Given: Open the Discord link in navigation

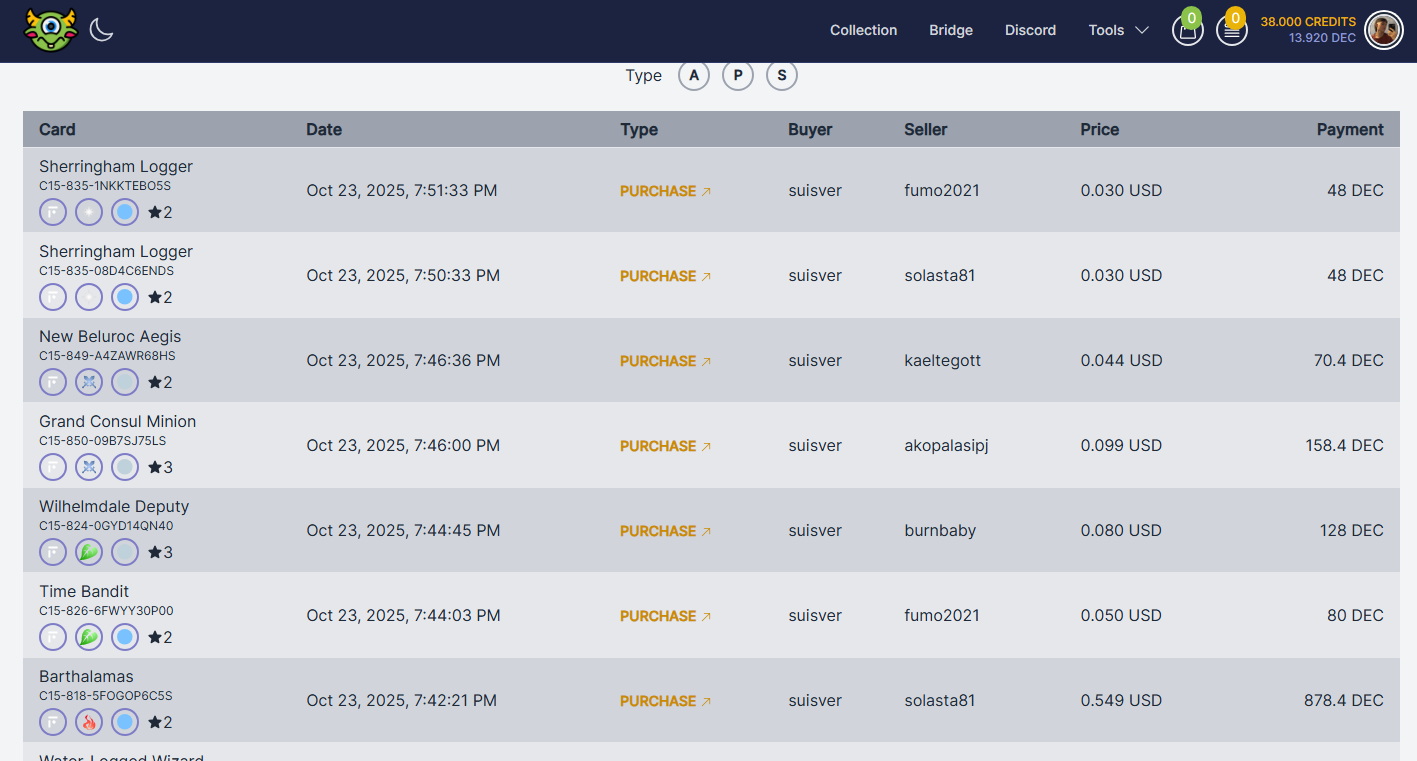Looking at the screenshot, I should click(x=1030, y=30).
